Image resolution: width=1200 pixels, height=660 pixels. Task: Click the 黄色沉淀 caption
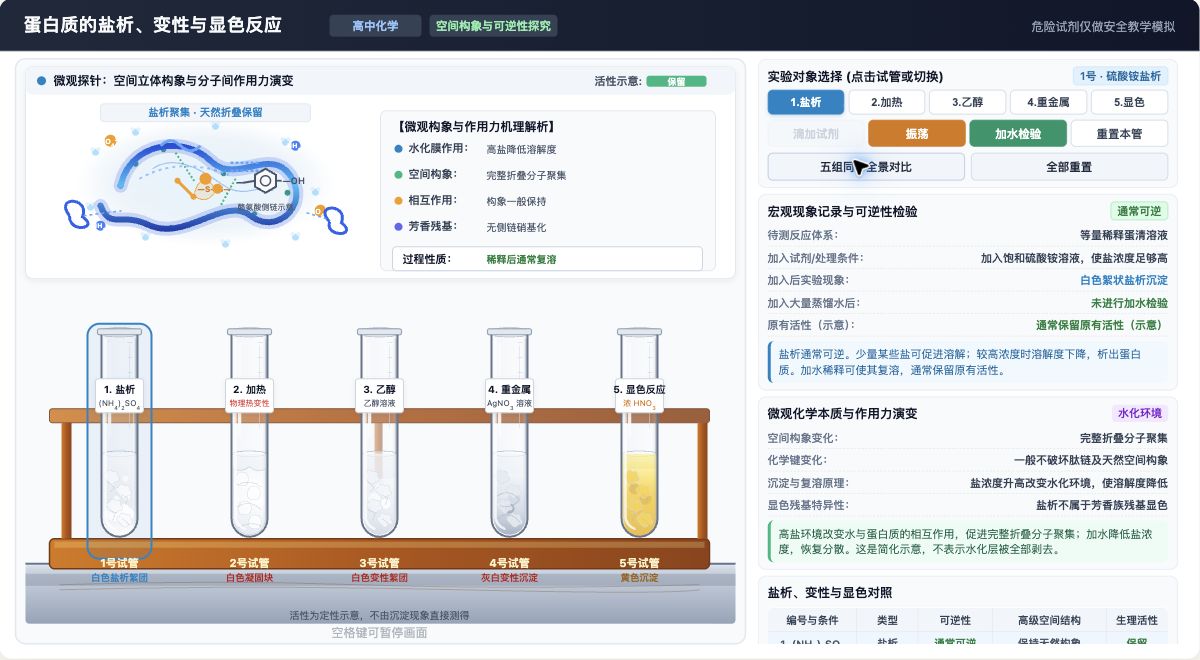(640, 578)
